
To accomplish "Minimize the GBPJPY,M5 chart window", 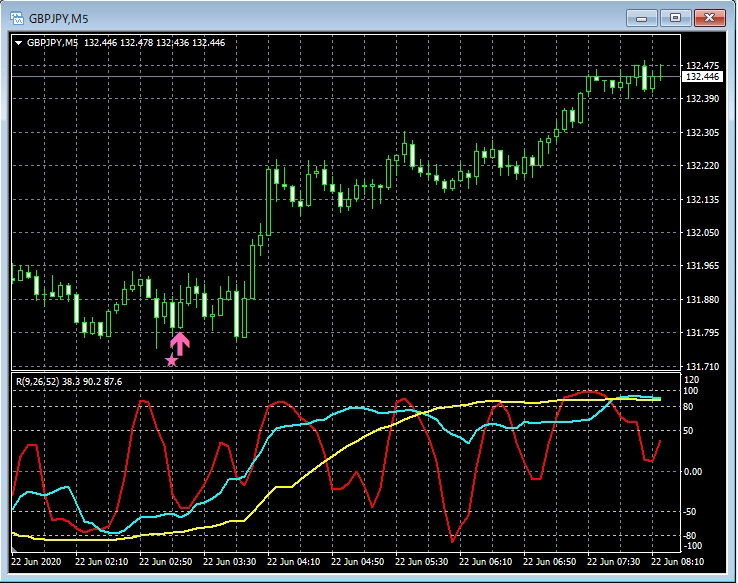I will pos(640,18).
